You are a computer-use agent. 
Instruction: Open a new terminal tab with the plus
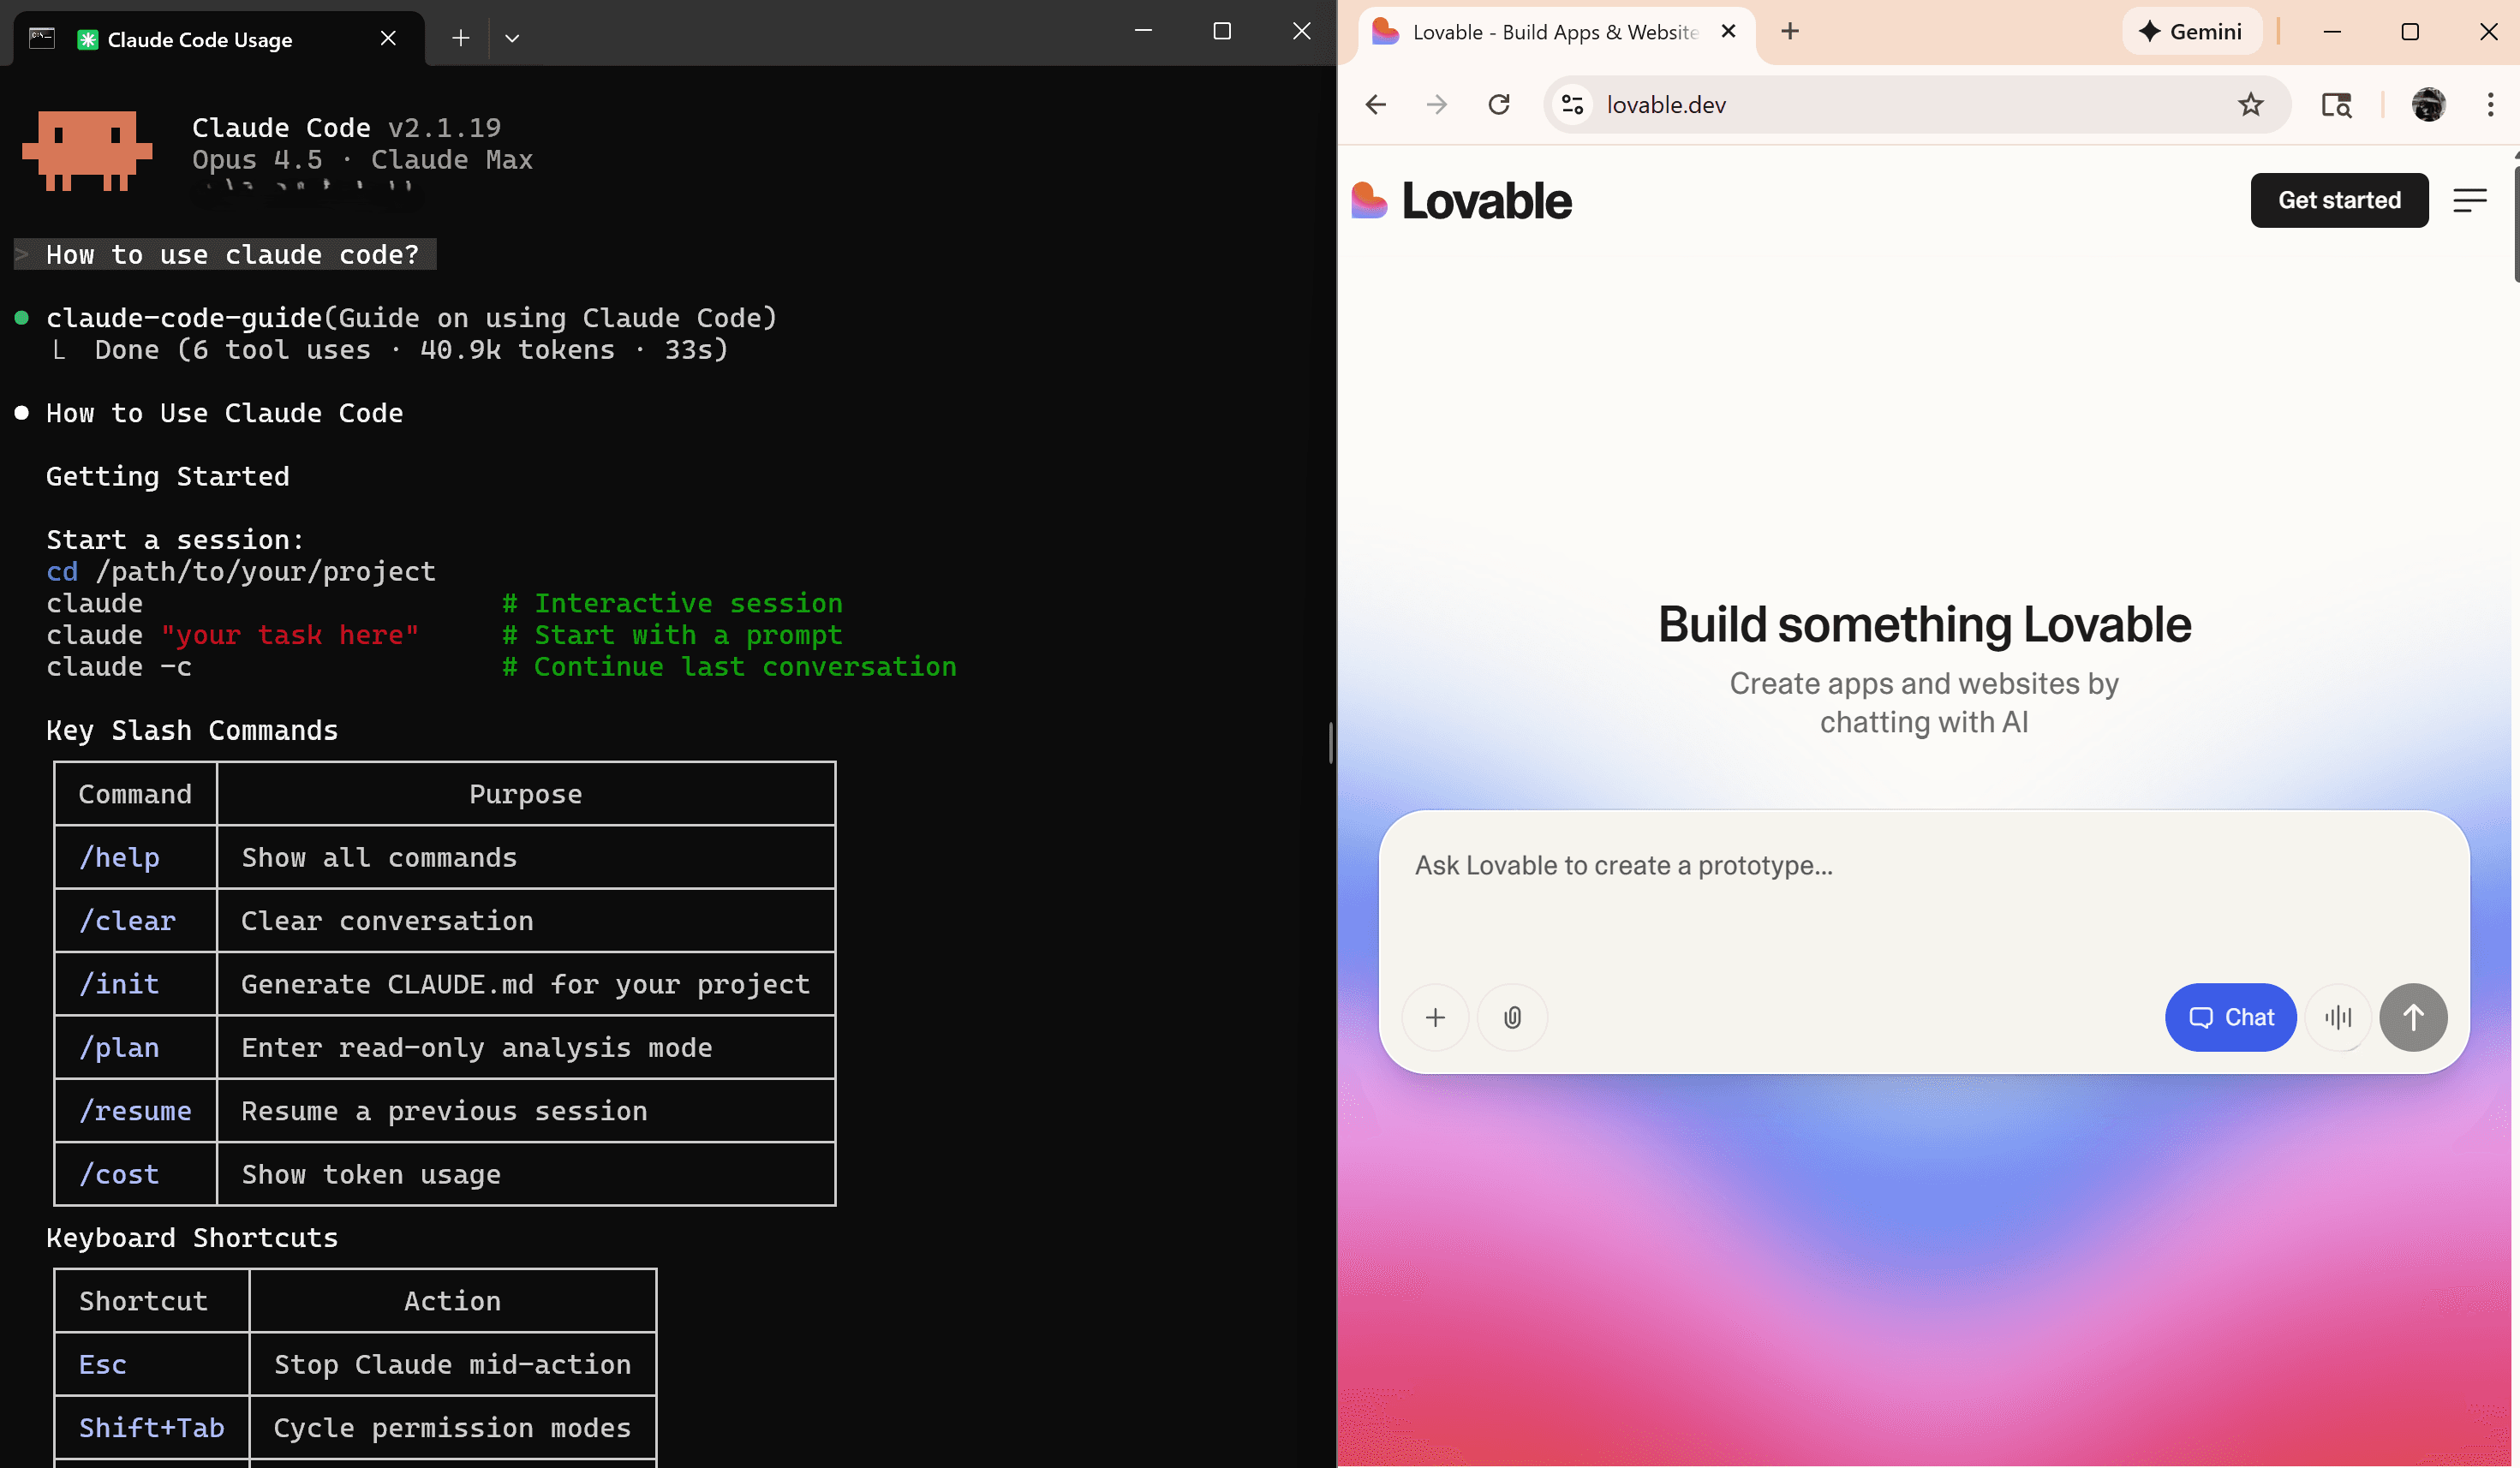click(x=460, y=37)
